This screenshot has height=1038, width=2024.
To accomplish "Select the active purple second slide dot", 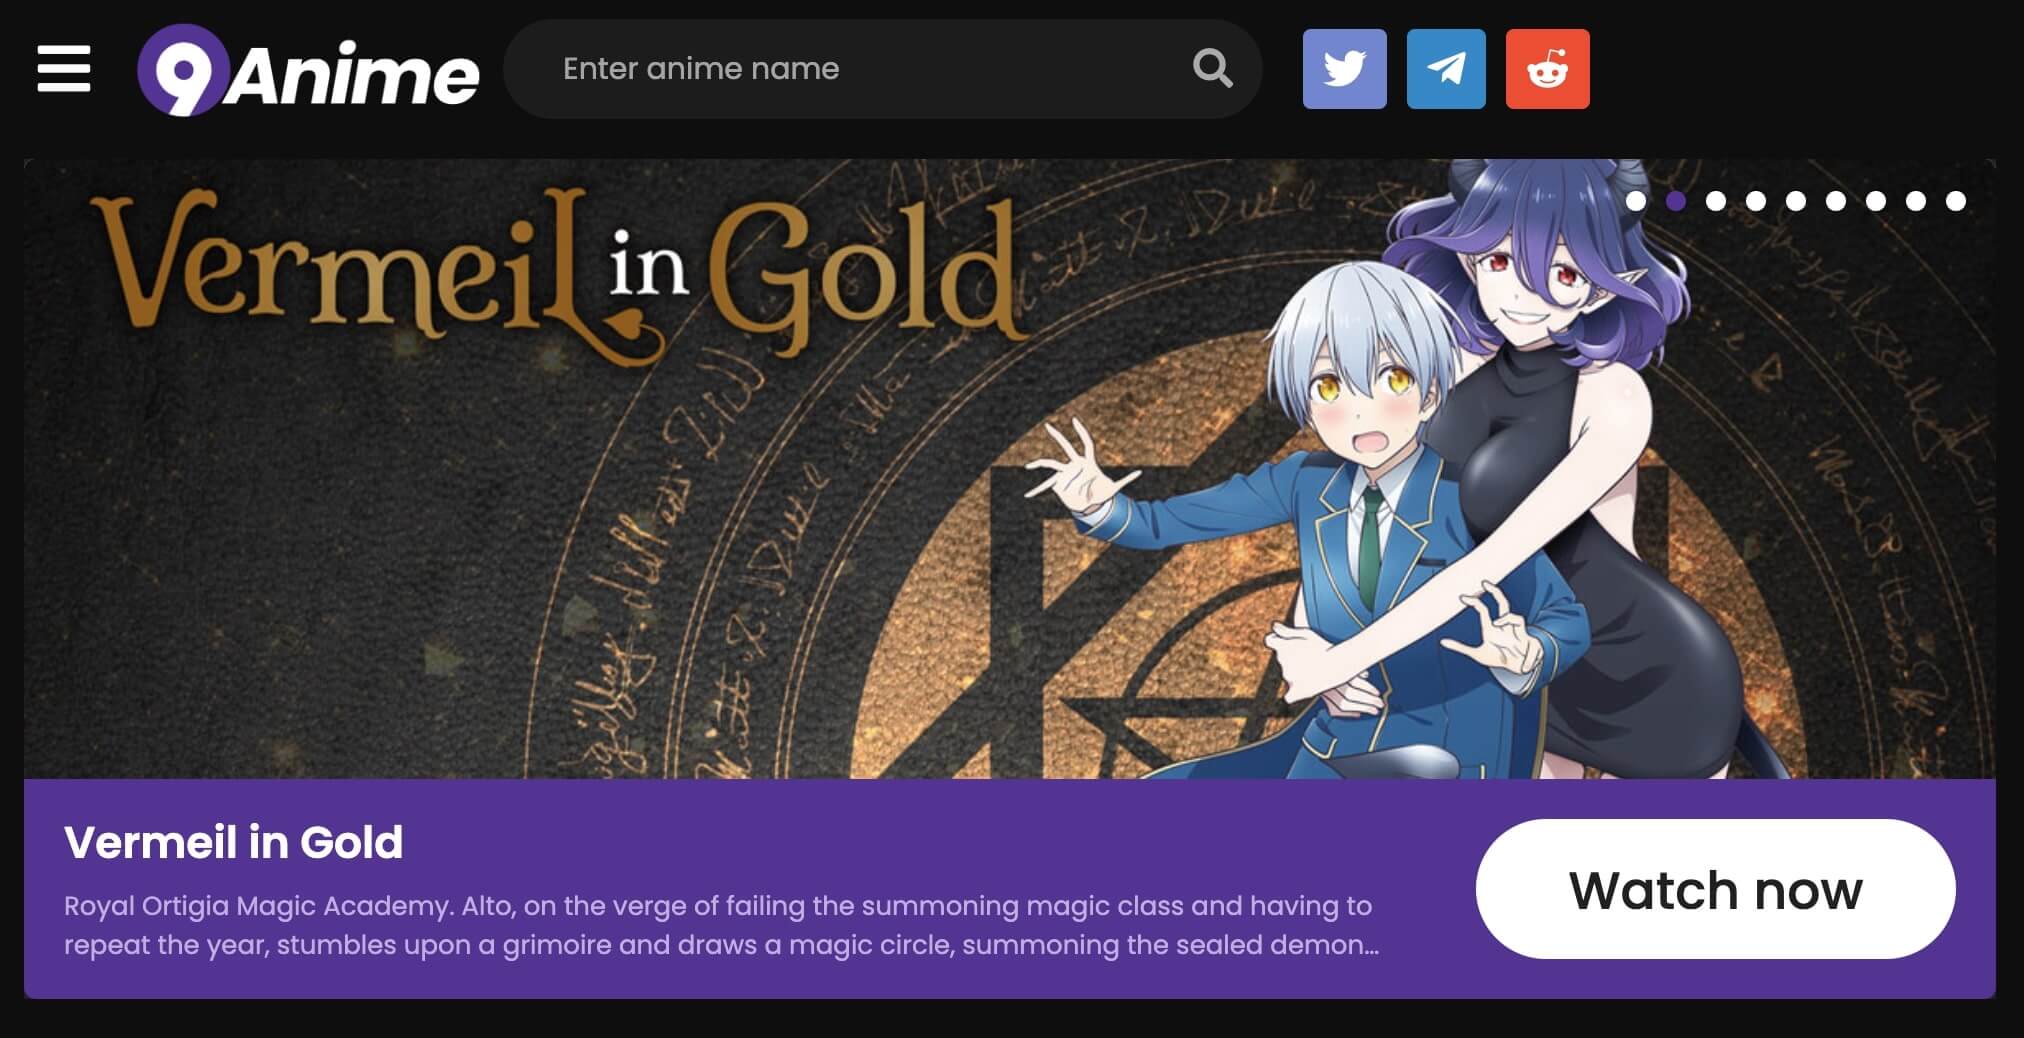I will tap(1676, 201).
